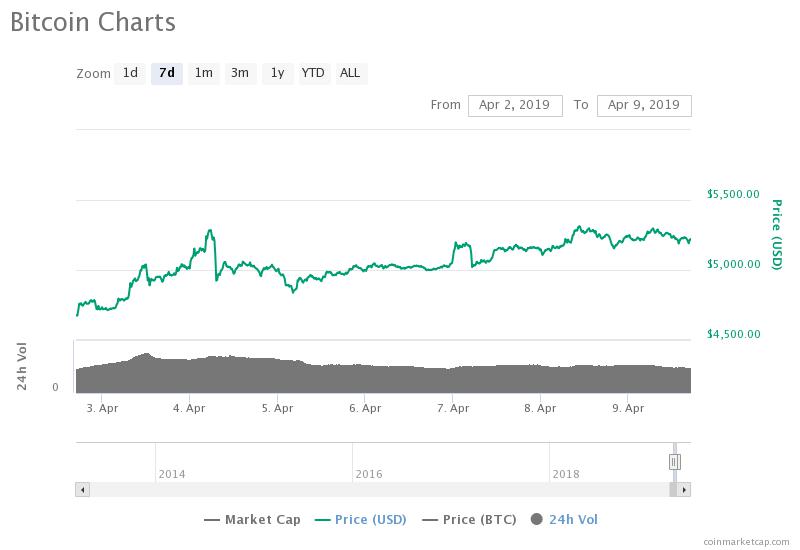800x550 pixels.
Task: Set zoom to 1d
Action: click(130, 73)
